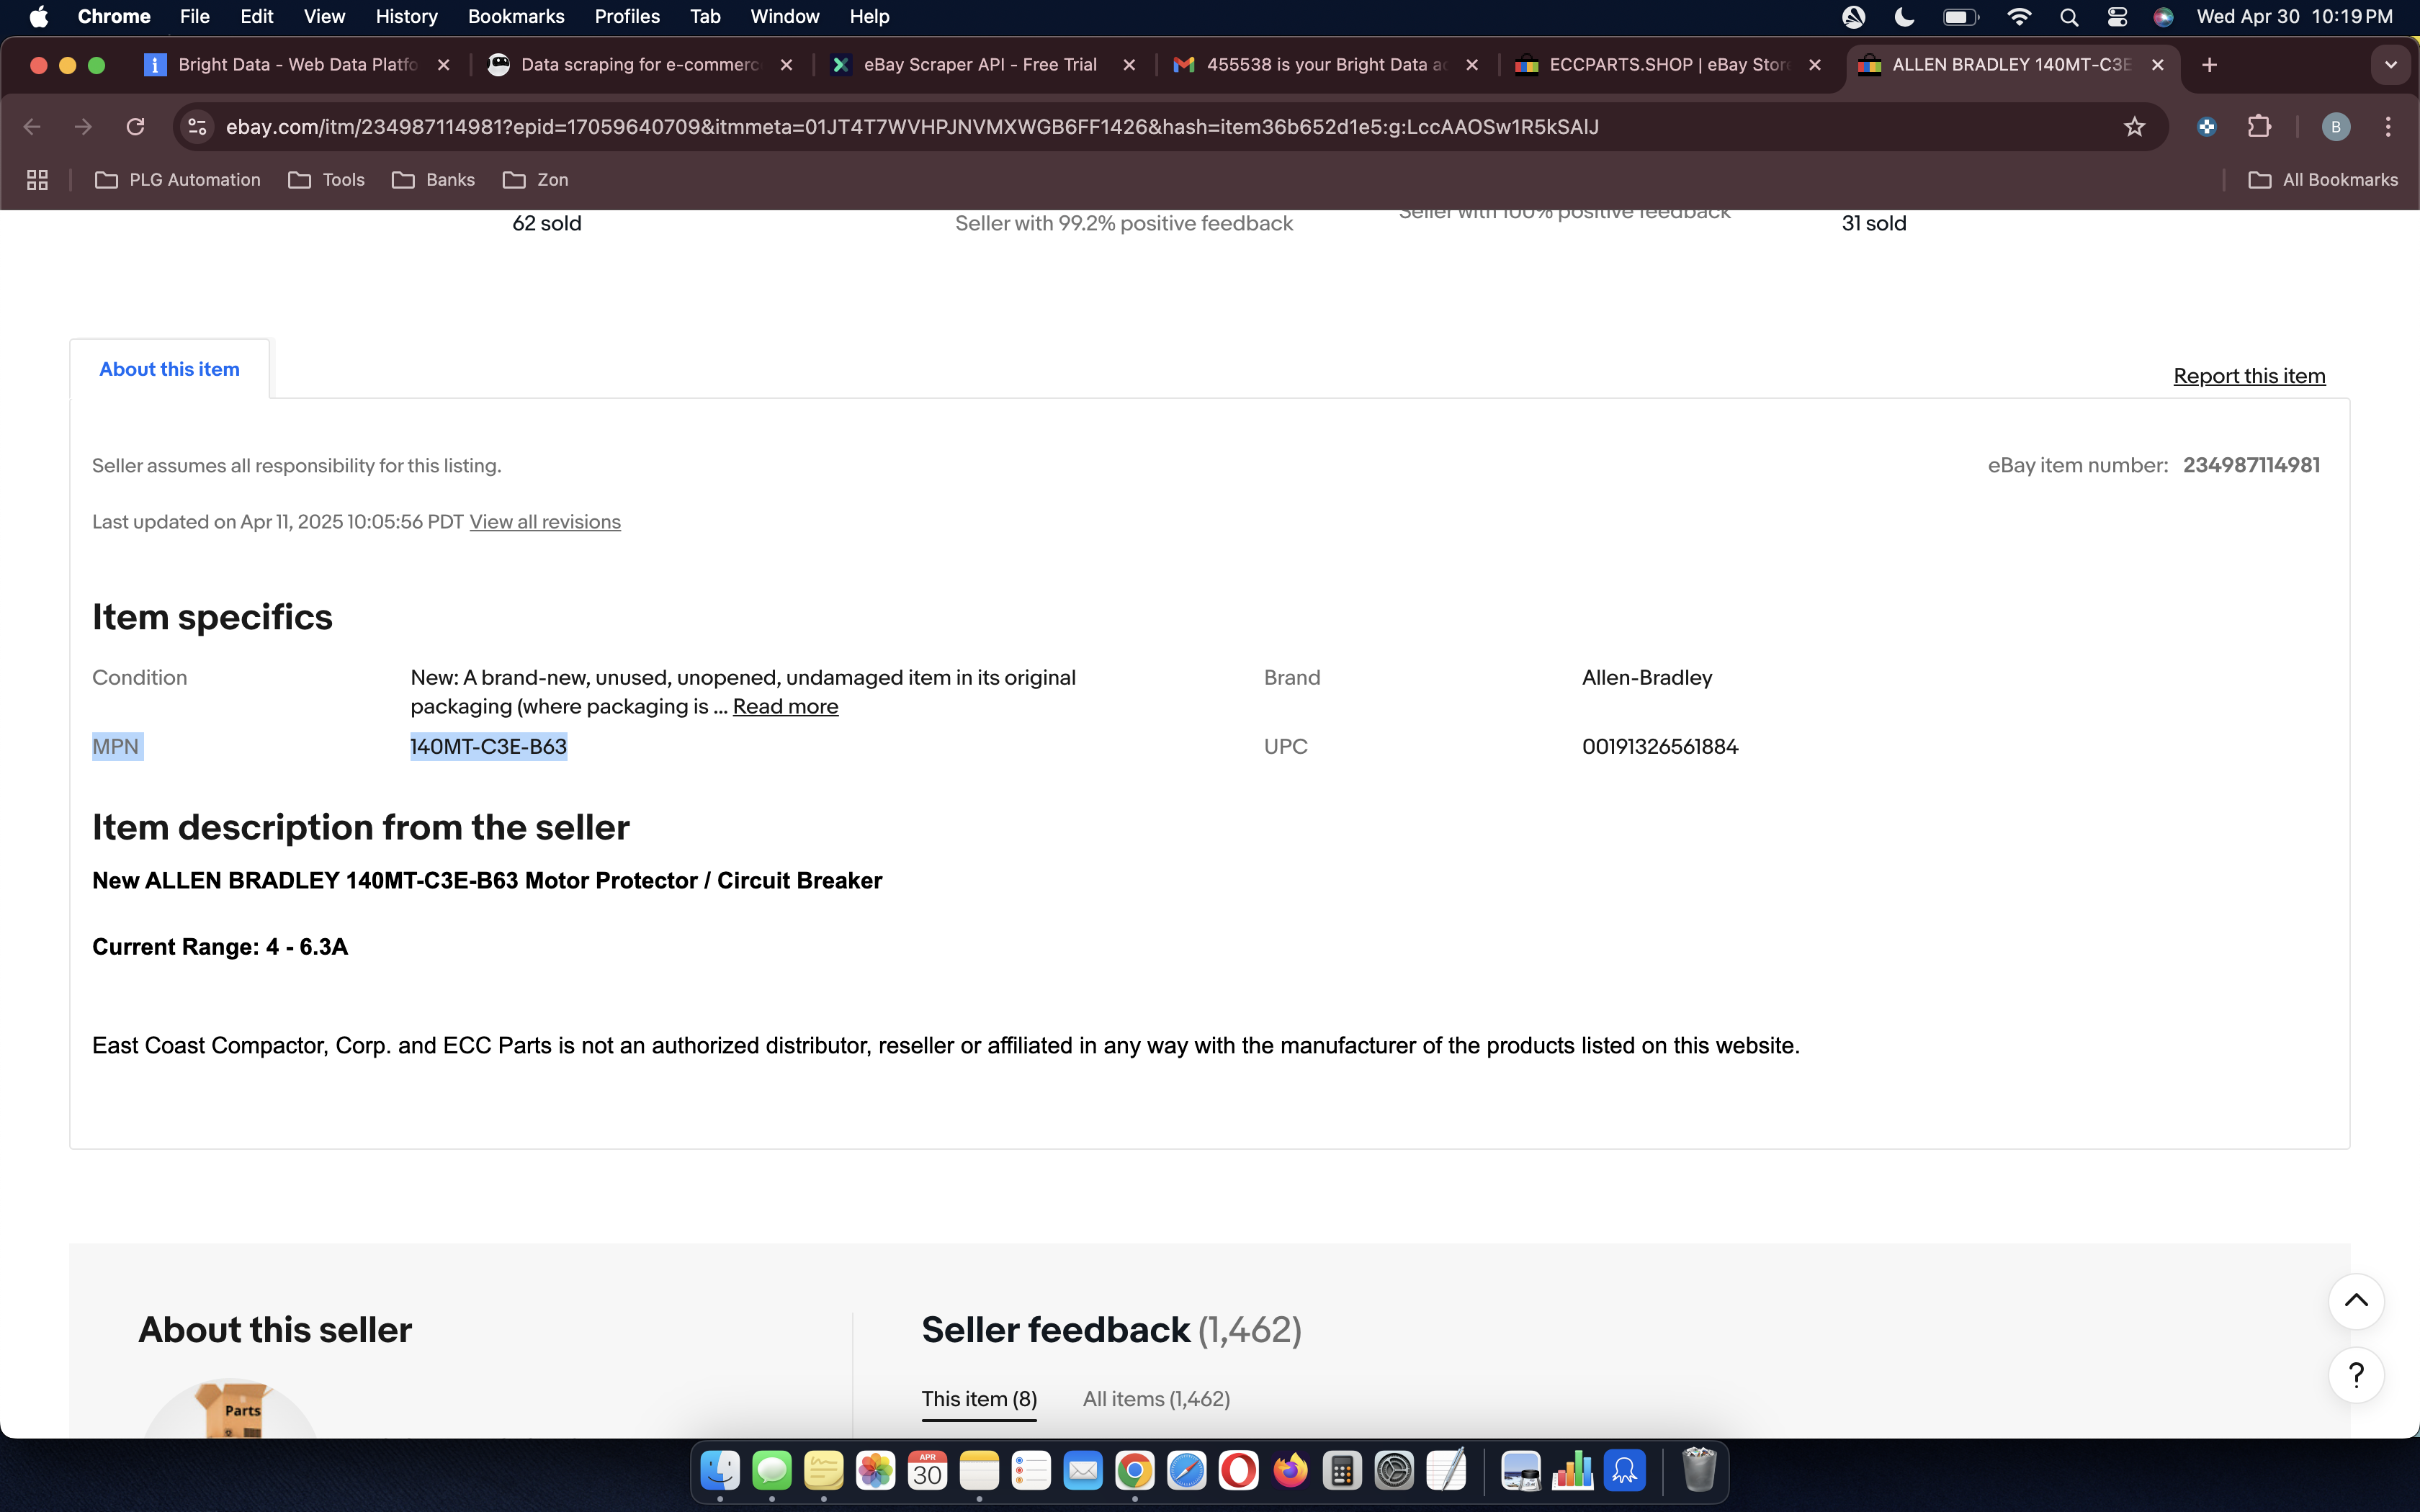Open the profile avatar B
Viewport: 2420px width, 1512px height.
coord(2335,127)
